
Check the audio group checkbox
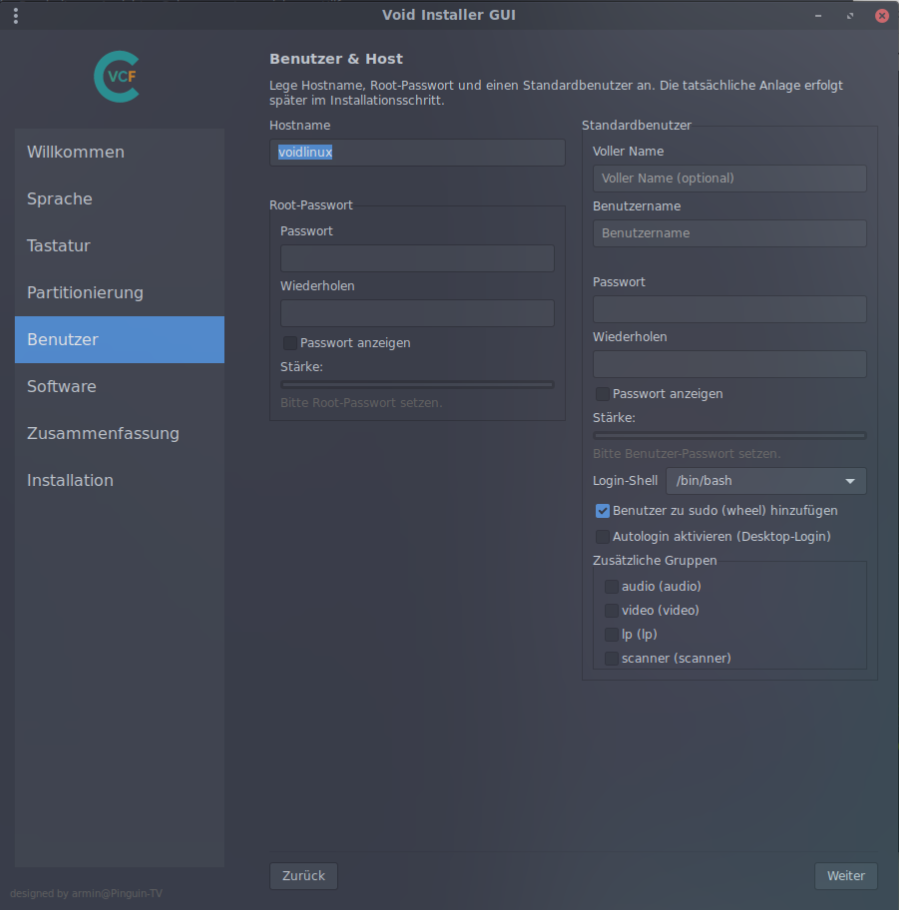612,587
